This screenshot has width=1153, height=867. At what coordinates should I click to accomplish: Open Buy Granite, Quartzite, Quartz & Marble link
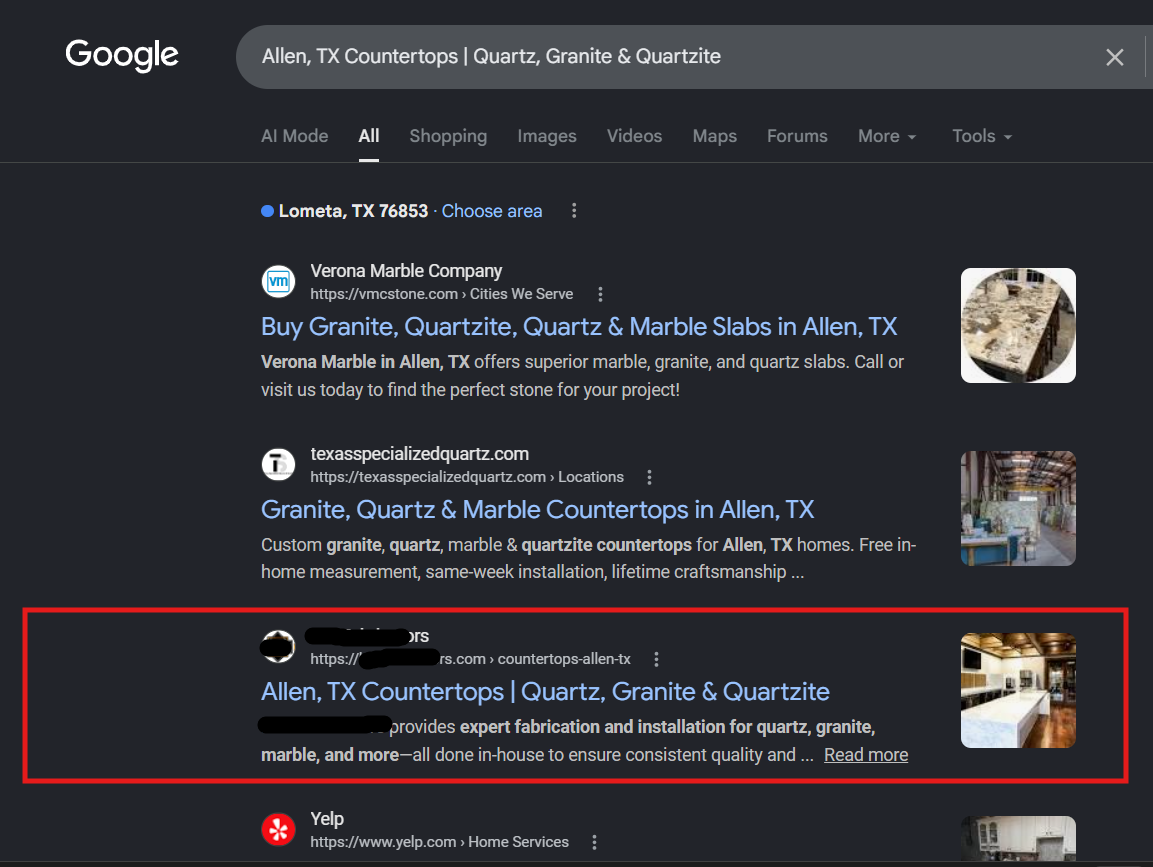579,327
